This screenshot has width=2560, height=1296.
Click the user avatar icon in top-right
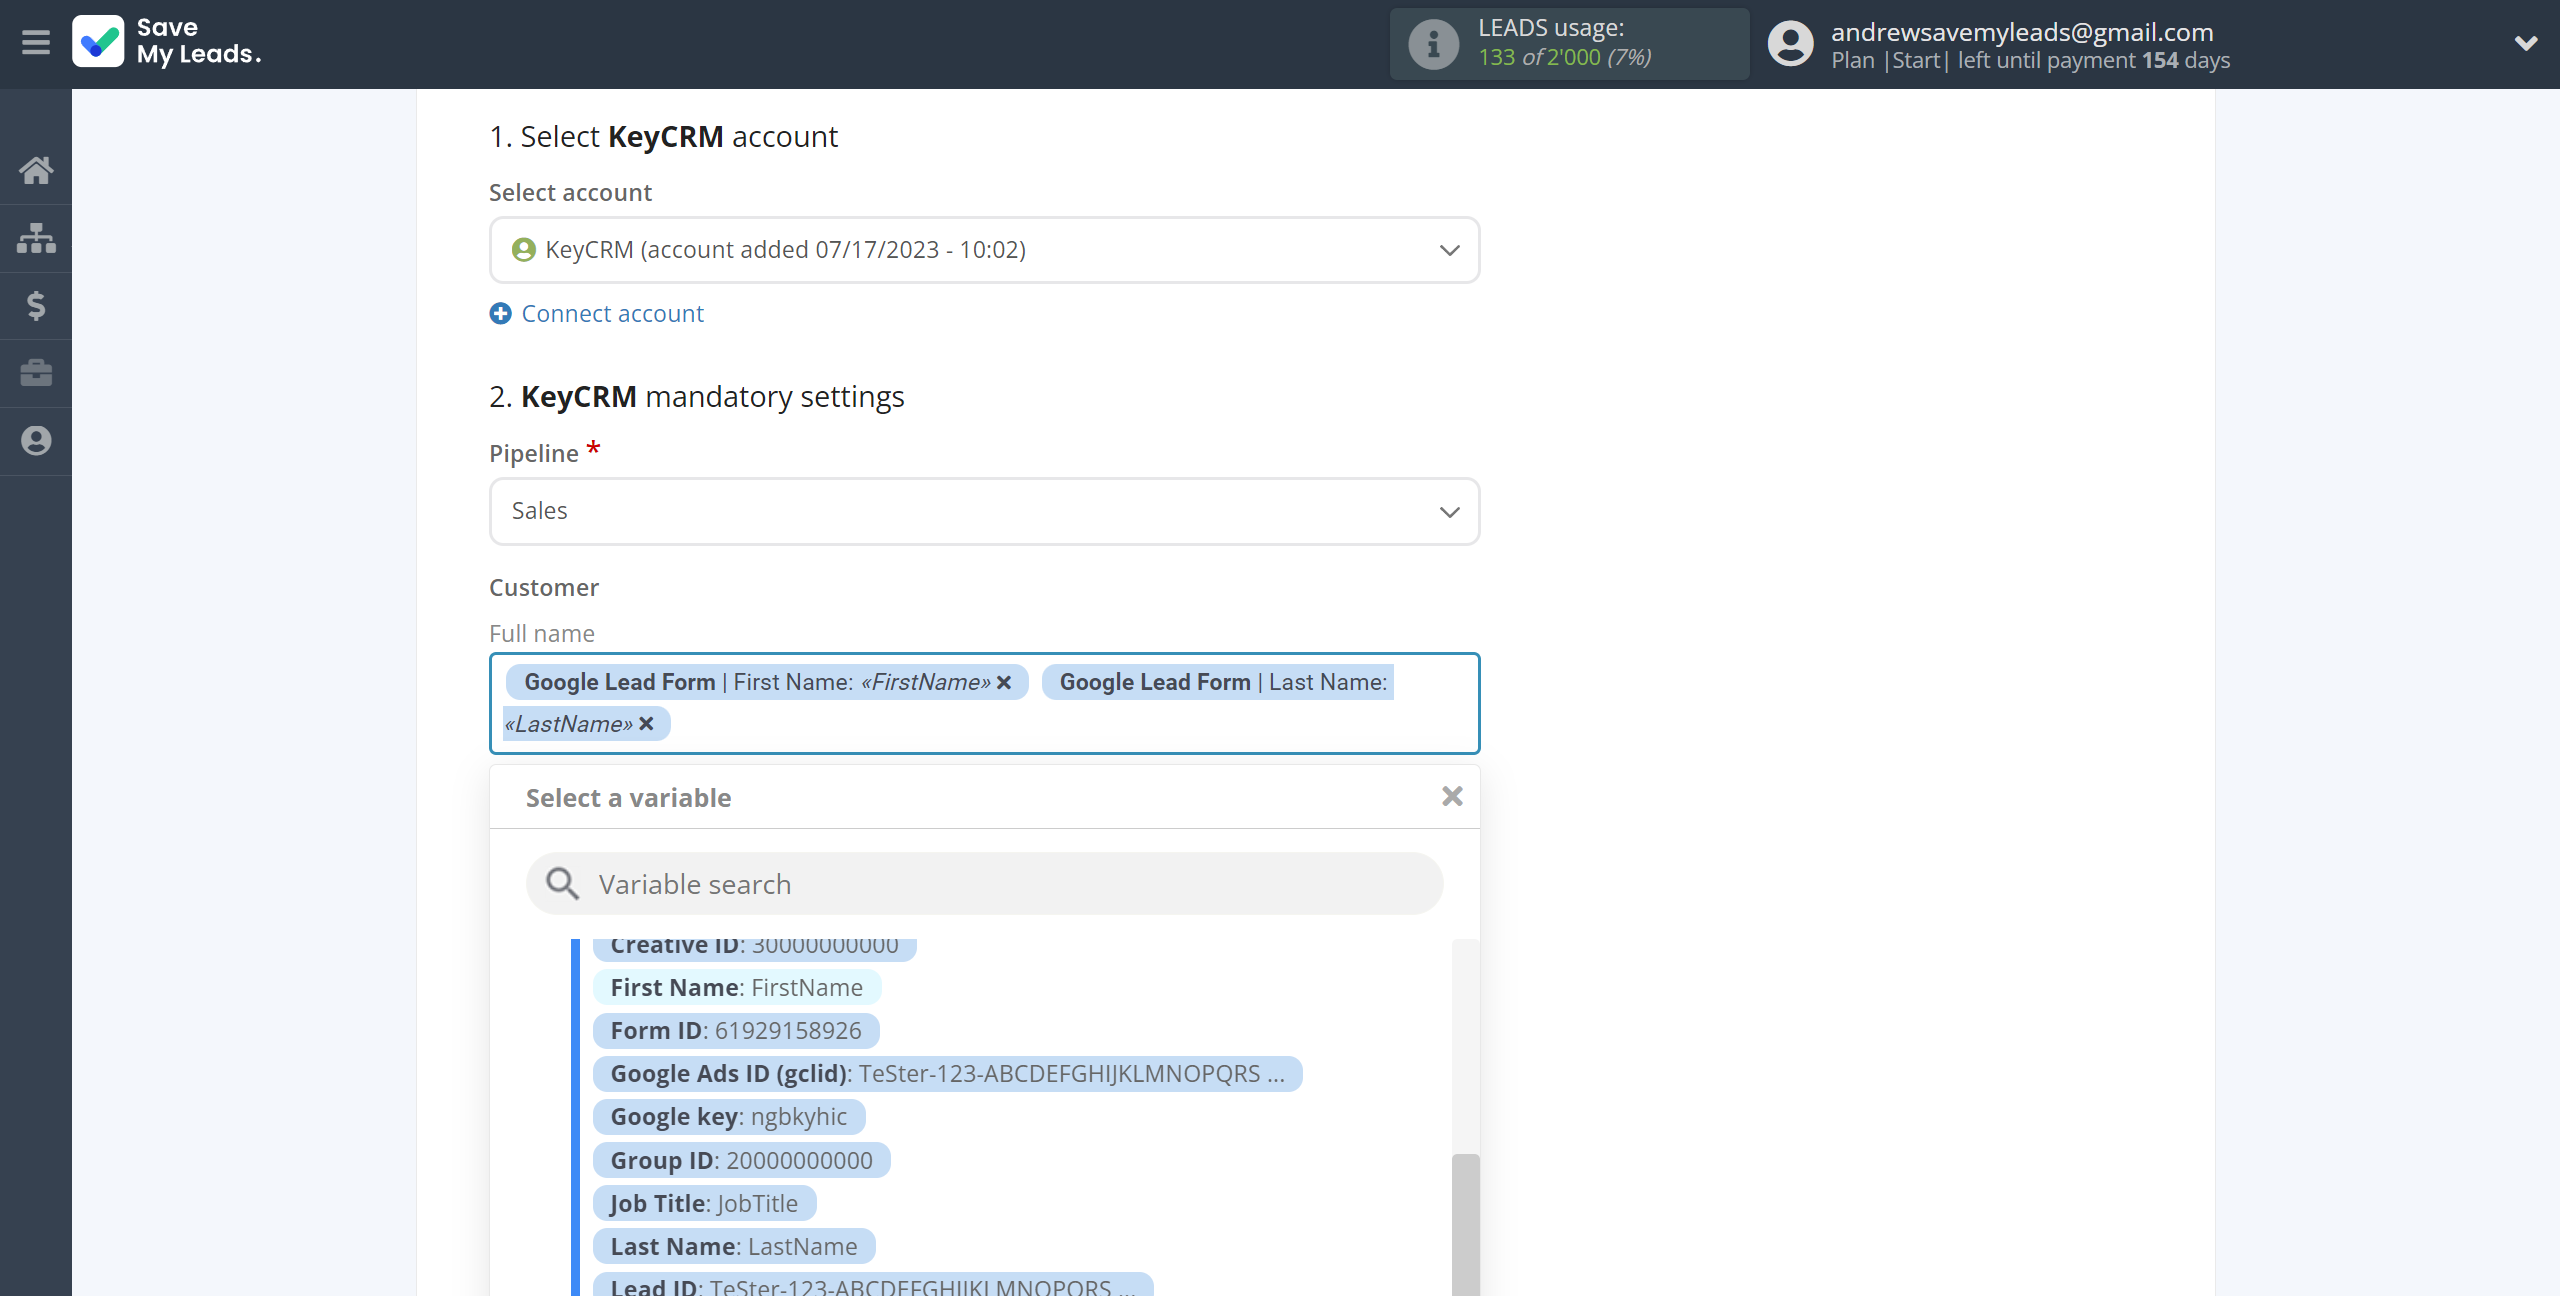1790,43
